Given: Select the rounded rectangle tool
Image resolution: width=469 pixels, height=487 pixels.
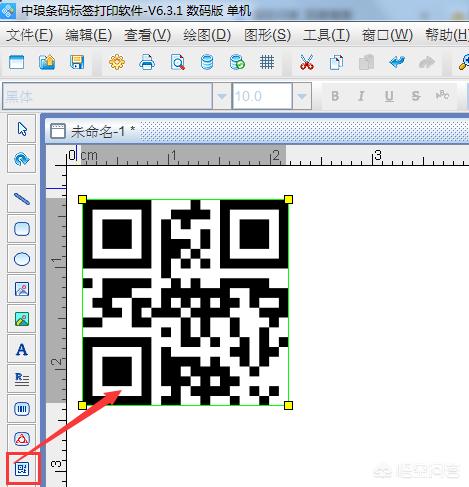Looking at the screenshot, I should [x=22, y=229].
